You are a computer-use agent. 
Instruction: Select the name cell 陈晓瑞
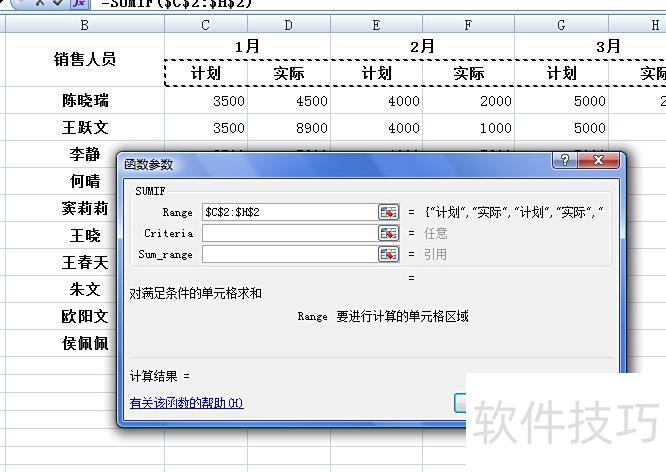pyautogui.click(x=85, y=100)
